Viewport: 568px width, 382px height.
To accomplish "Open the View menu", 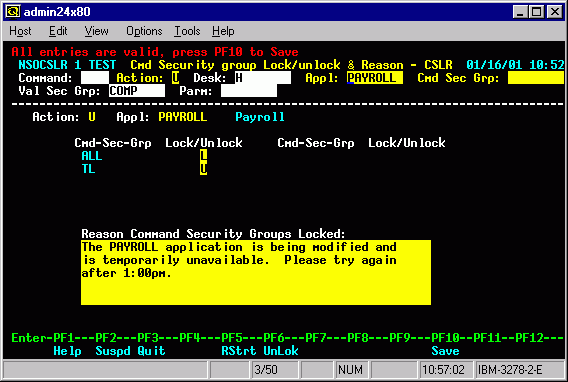I will click(96, 31).
